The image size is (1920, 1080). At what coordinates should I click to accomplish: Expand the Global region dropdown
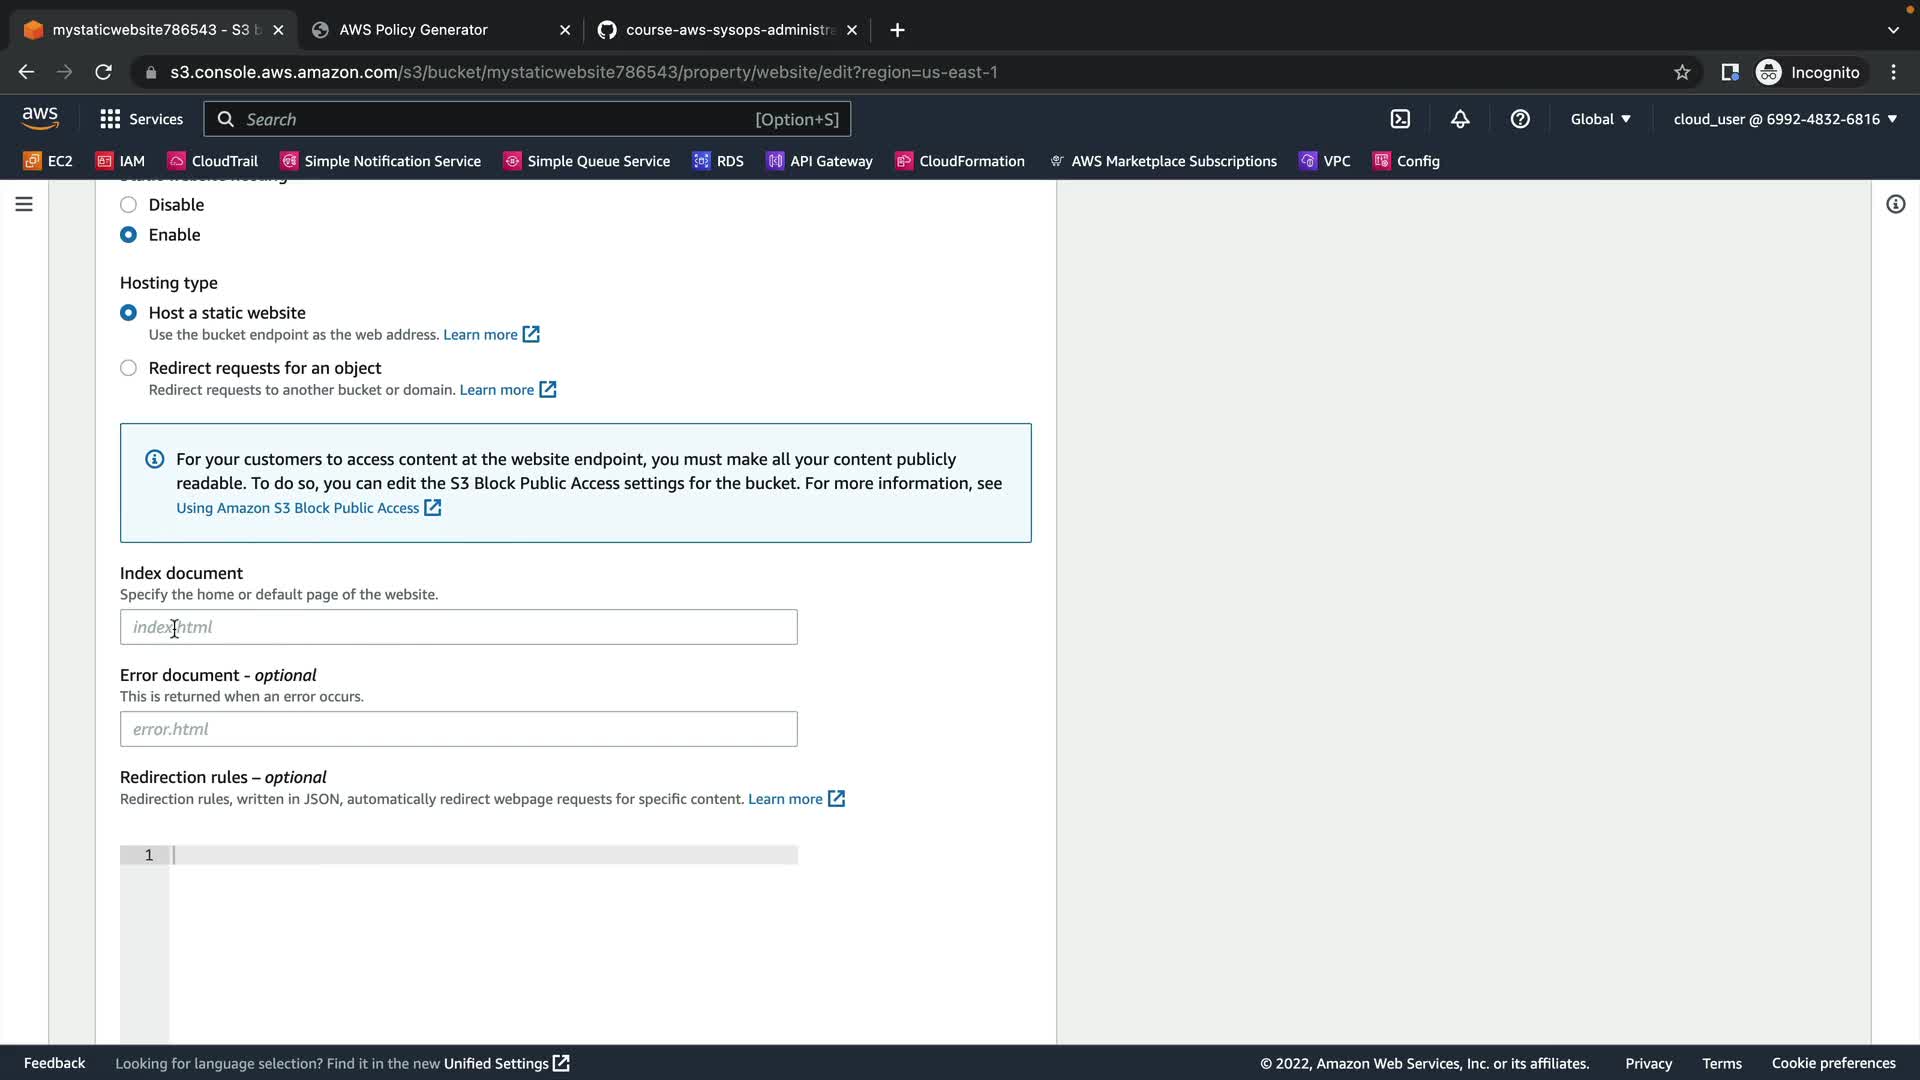tap(1600, 119)
